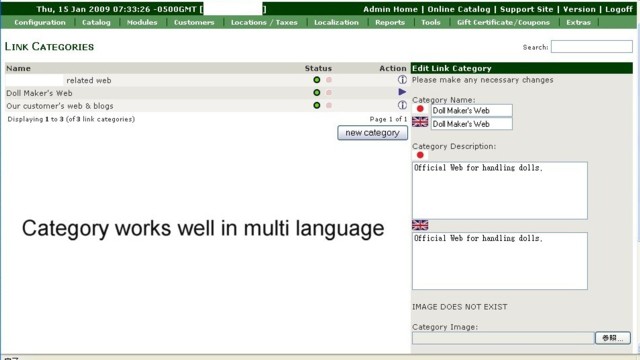Click the Status column header
Viewport: 640px width, 360px height.
coord(318,68)
